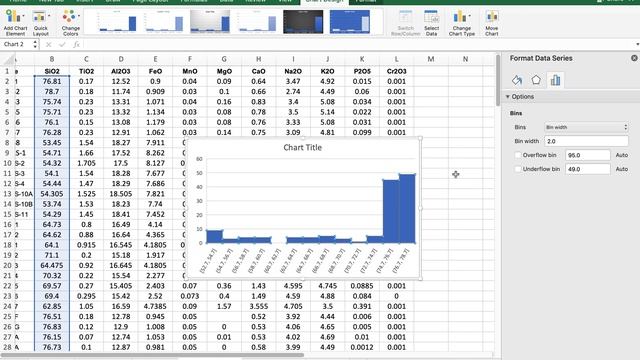640x360 pixels.
Task: Switch to the Chart Design tab
Action: click(x=324, y=2)
